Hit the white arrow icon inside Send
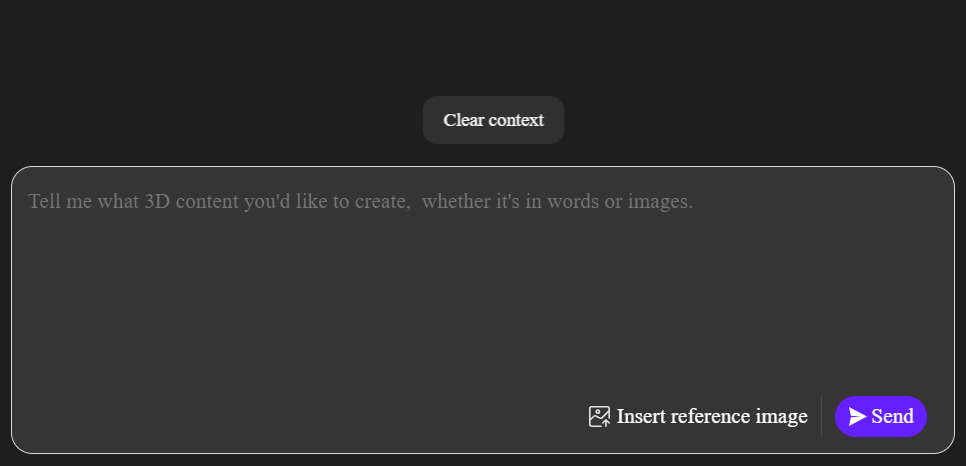966x466 pixels. click(x=857, y=417)
